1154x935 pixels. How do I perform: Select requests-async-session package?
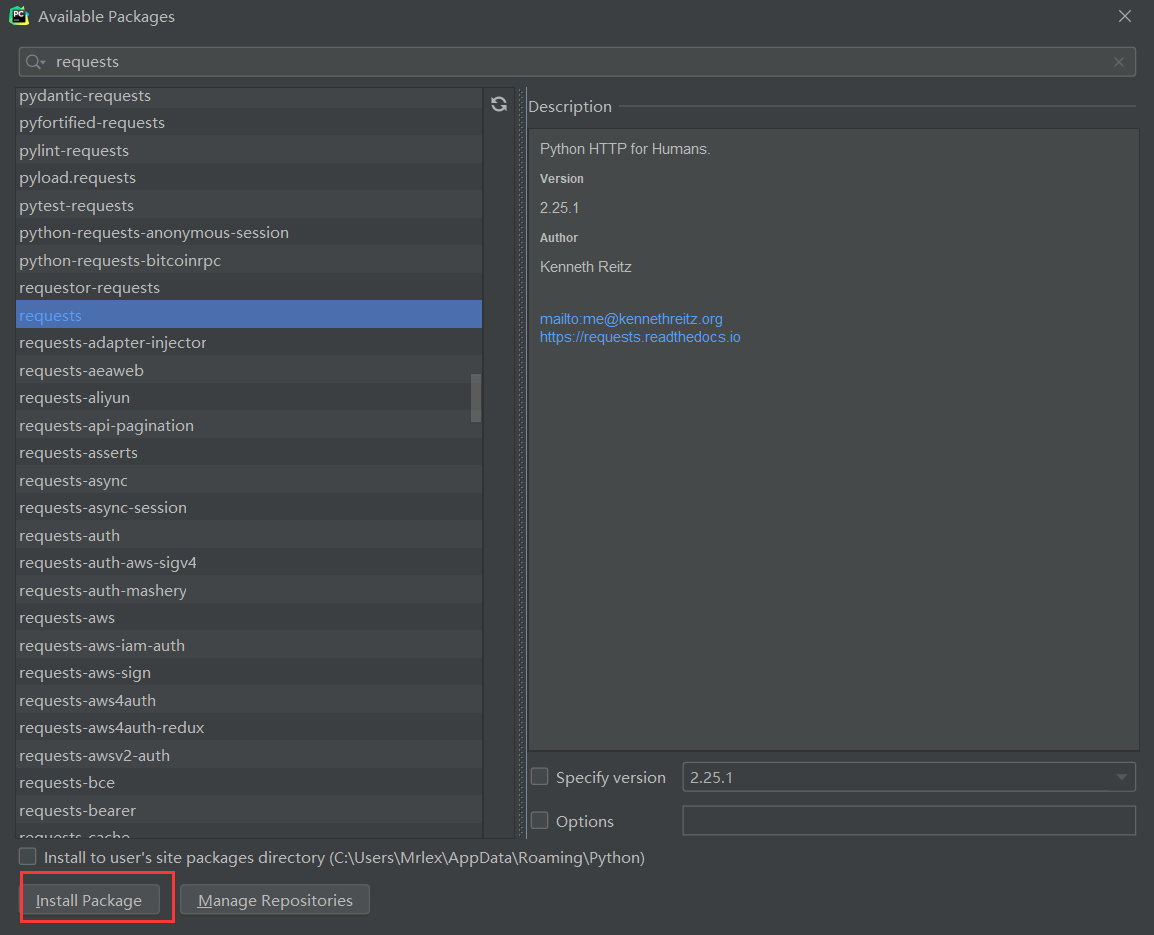point(249,508)
